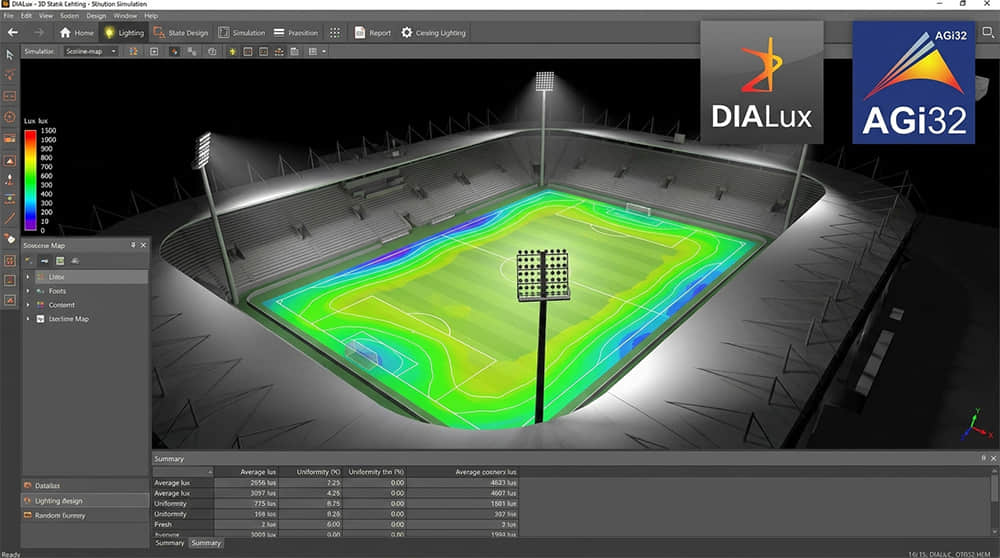Expand the Lintex tree node

(x=27, y=277)
